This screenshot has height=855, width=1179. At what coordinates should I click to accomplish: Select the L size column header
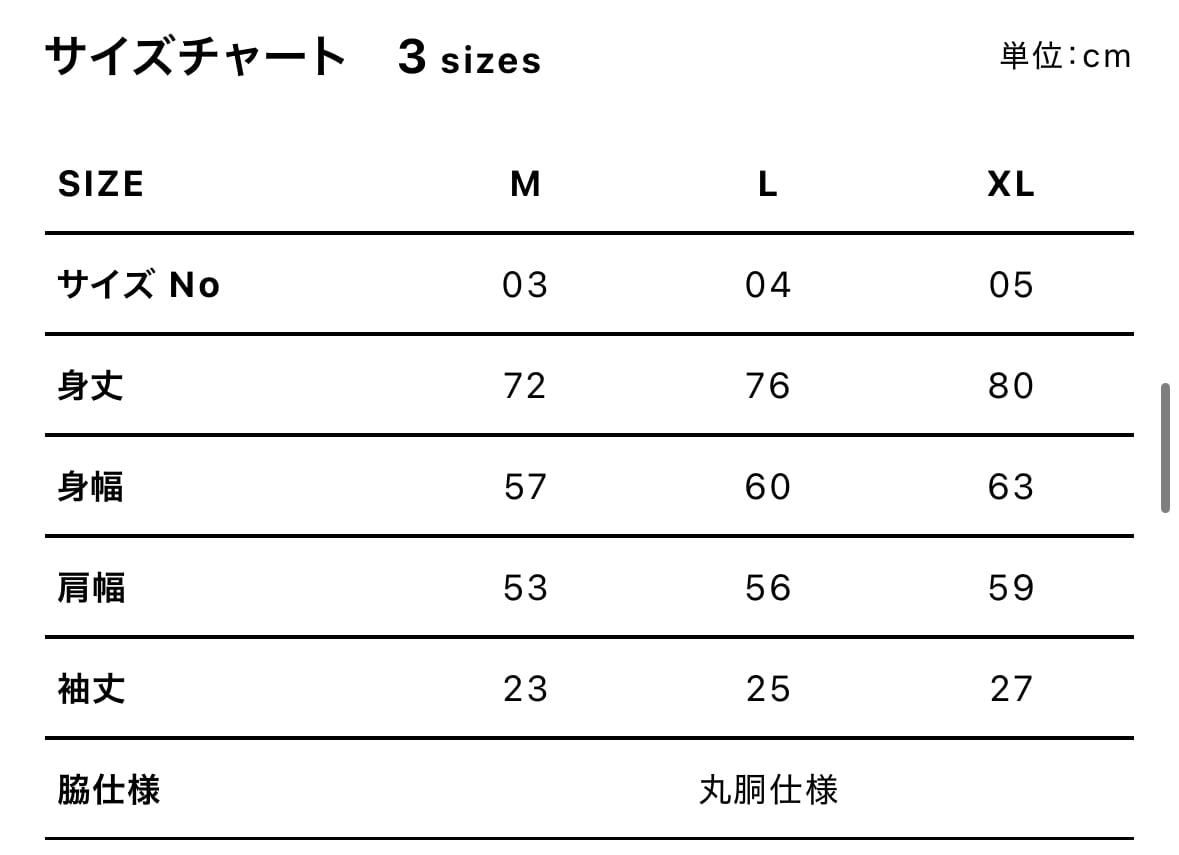pos(767,184)
